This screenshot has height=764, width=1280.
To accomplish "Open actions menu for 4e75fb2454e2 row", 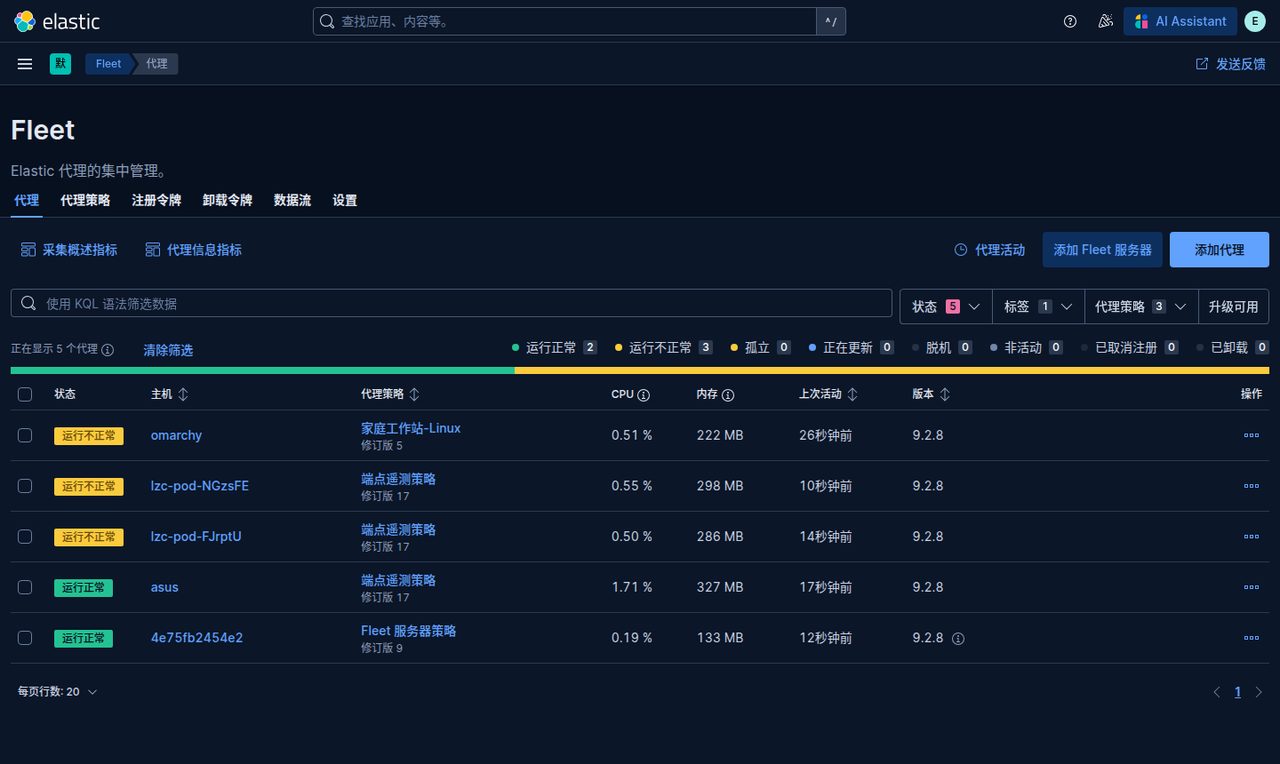I will point(1251,638).
